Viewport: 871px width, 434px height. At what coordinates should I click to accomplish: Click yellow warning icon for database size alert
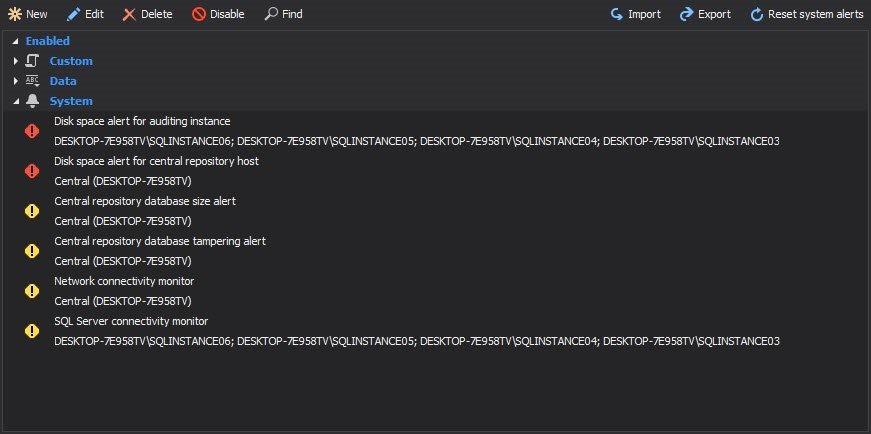[32, 211]
